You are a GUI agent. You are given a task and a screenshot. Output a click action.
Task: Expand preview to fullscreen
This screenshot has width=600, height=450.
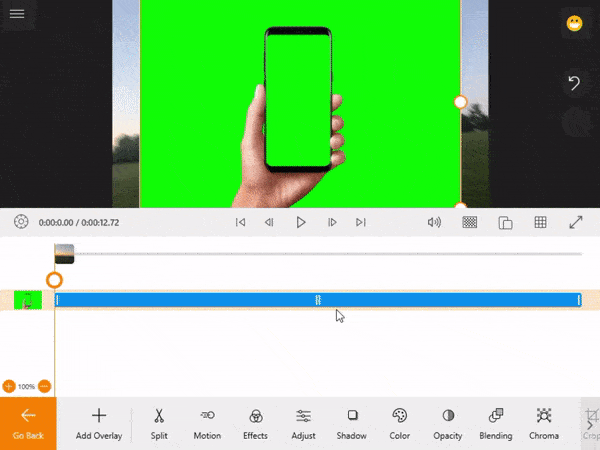click(576, 222)
